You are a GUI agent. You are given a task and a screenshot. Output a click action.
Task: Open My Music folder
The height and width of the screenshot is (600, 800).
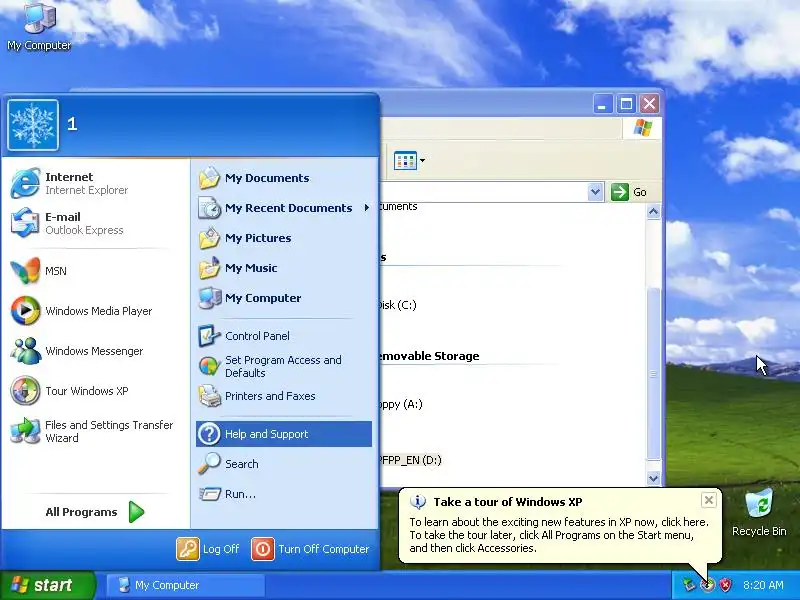coord(284,268)
